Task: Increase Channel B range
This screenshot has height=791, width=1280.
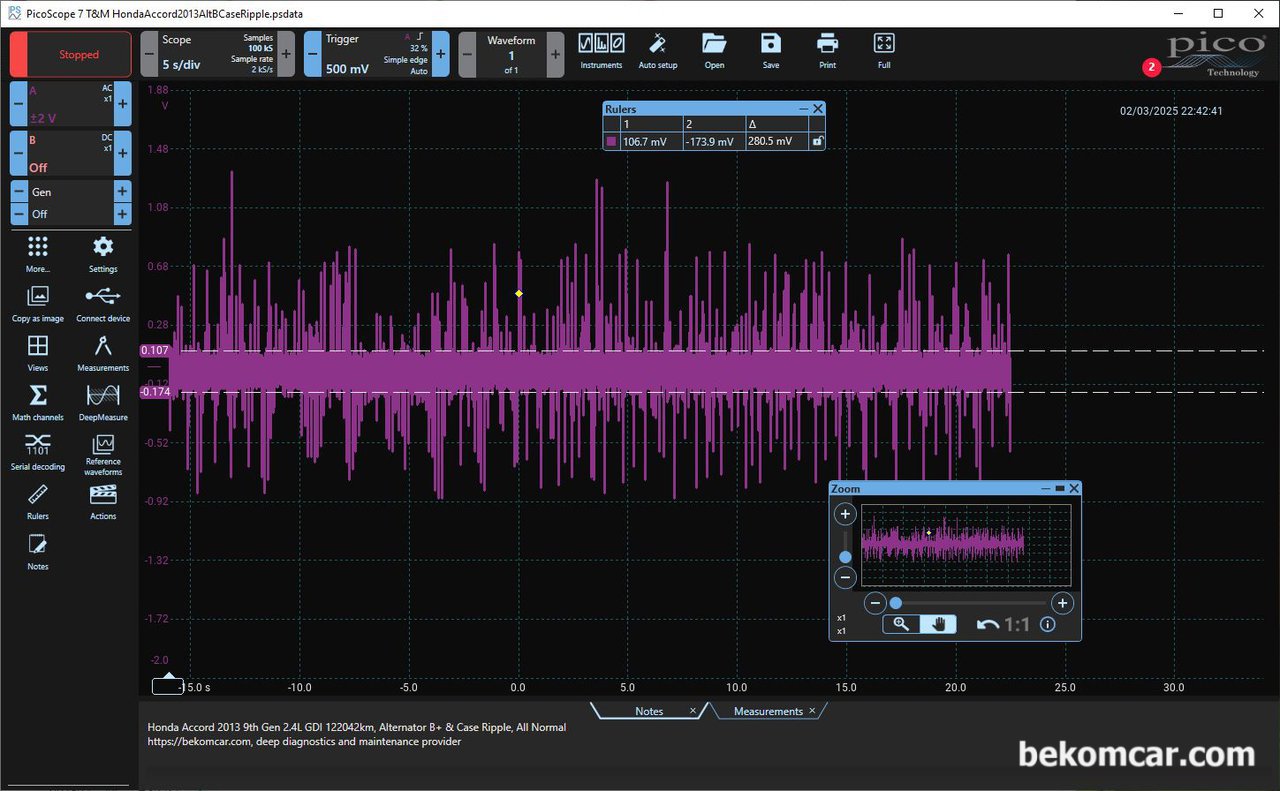Action: point(122,153)
